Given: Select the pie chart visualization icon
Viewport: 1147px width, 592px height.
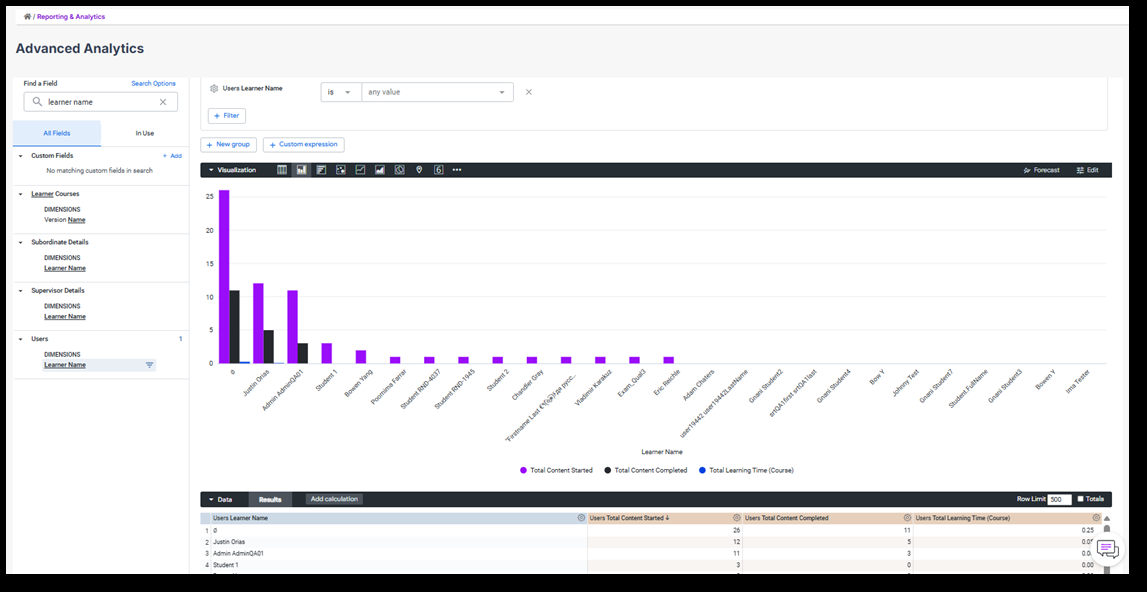Looking at the screenshot, I should (x=399, y=170).
